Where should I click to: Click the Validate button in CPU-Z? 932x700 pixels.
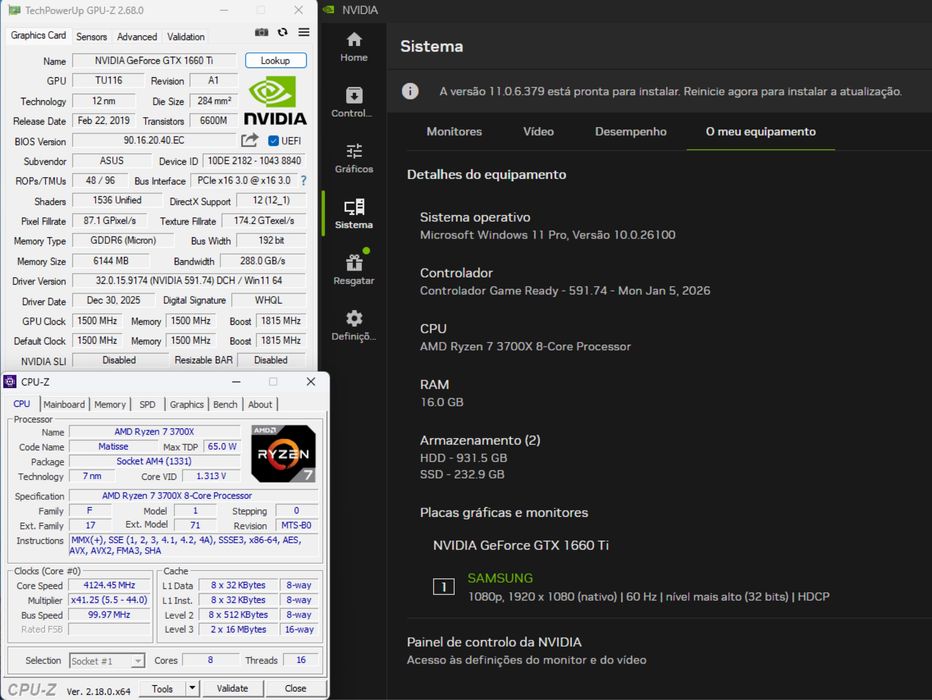pos(232,688)
